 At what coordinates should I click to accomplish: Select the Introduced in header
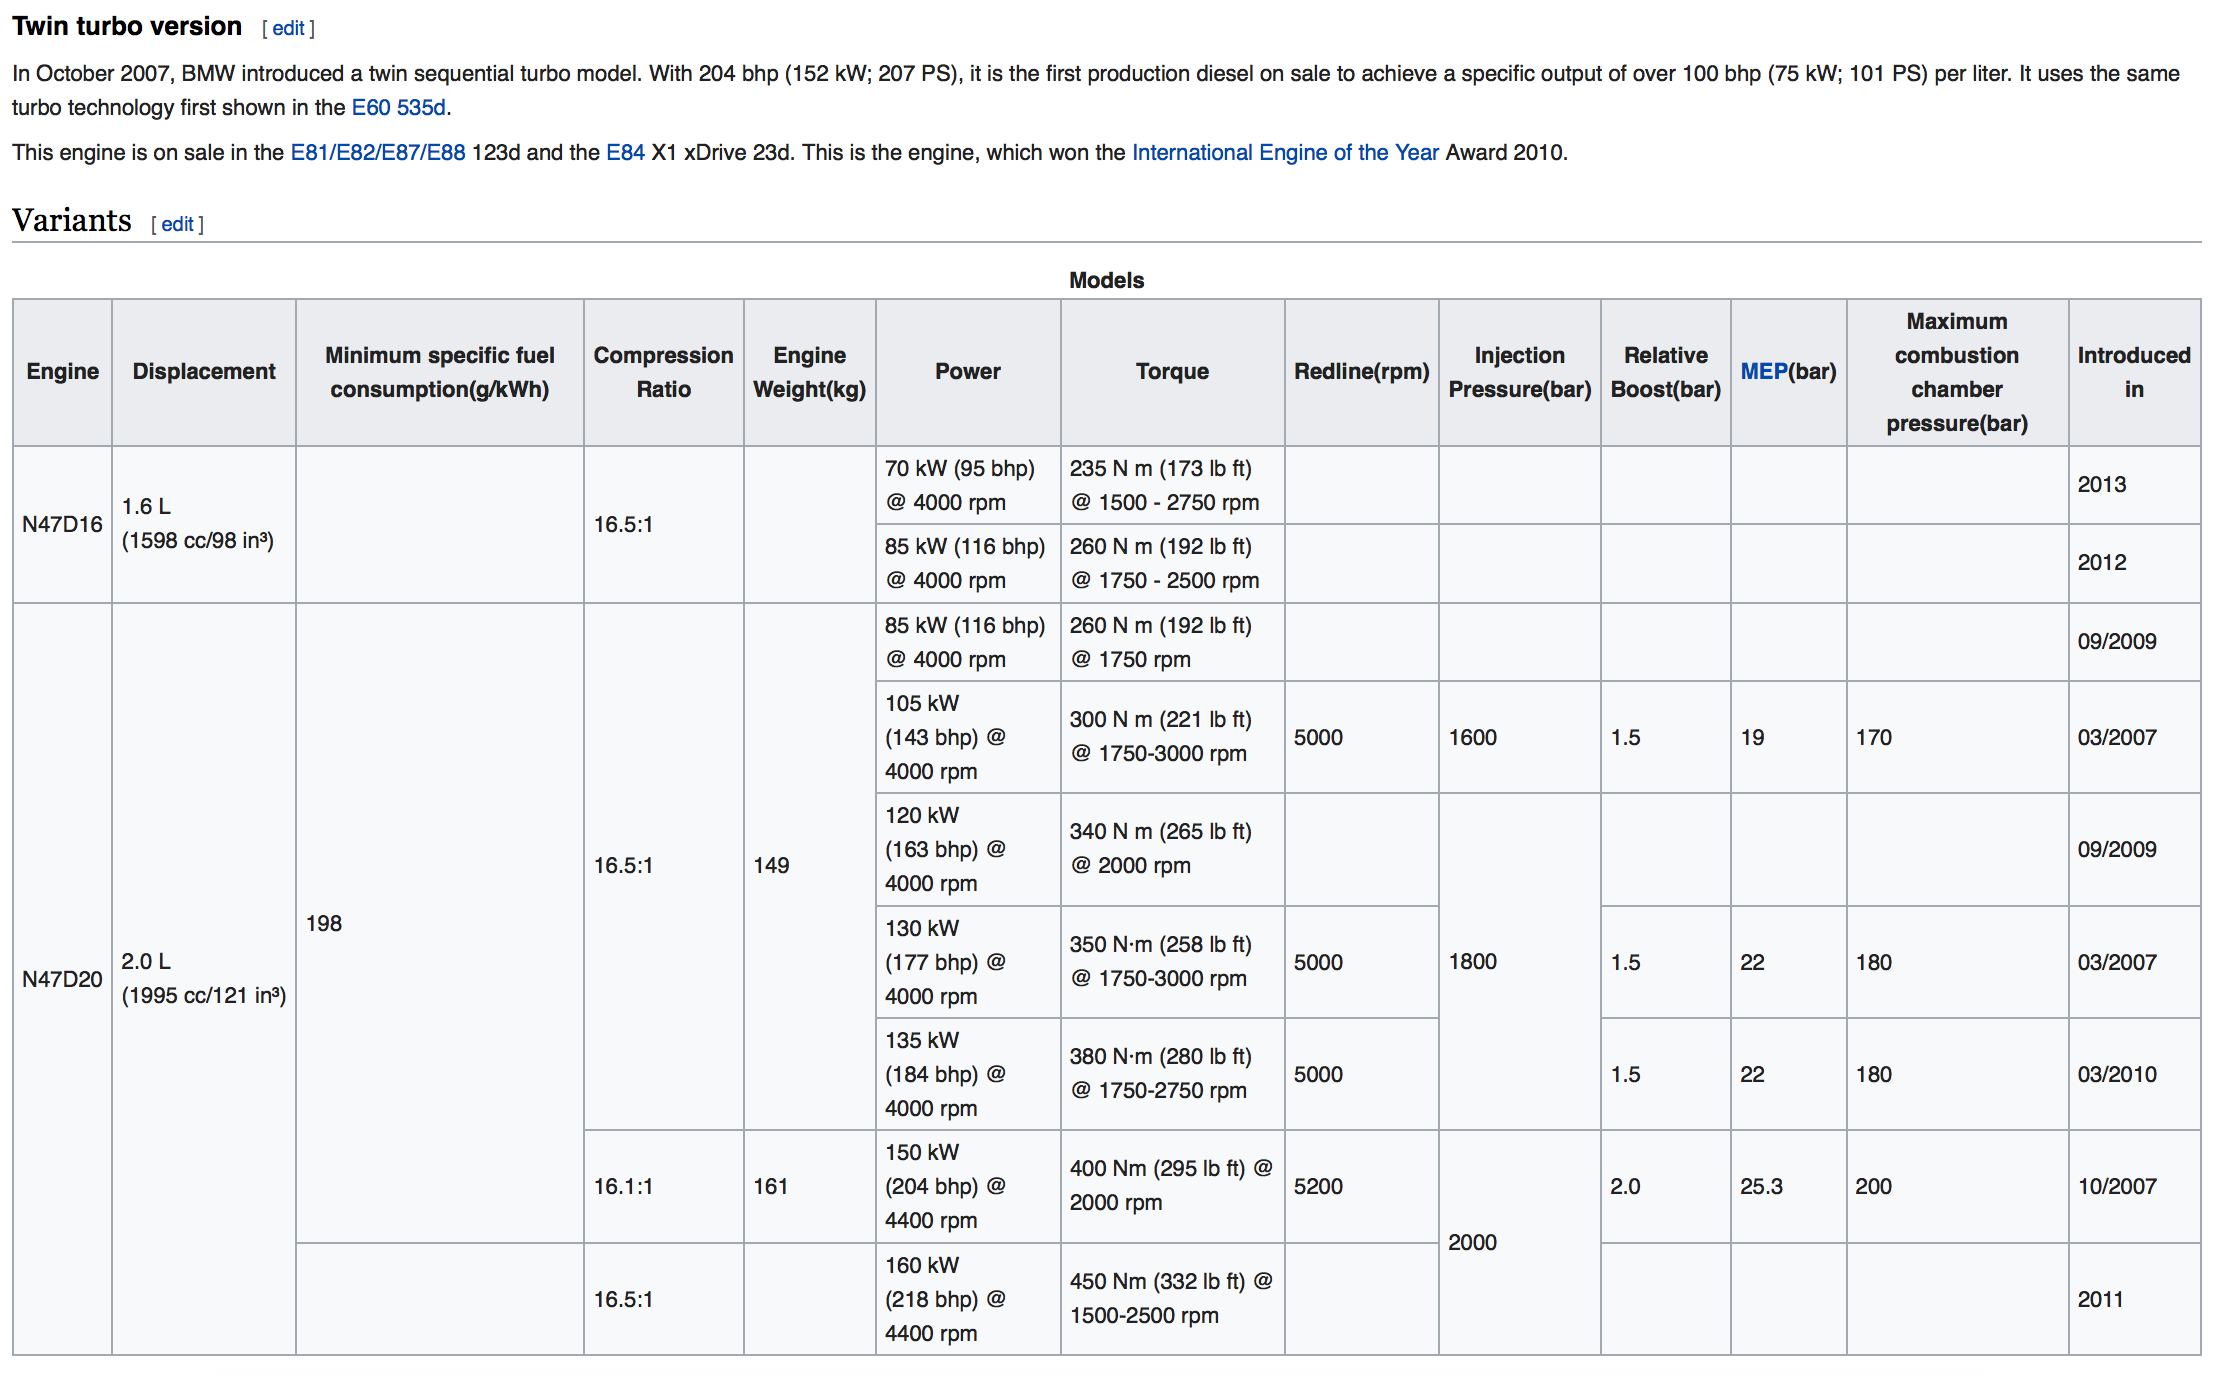[2134, 372]
